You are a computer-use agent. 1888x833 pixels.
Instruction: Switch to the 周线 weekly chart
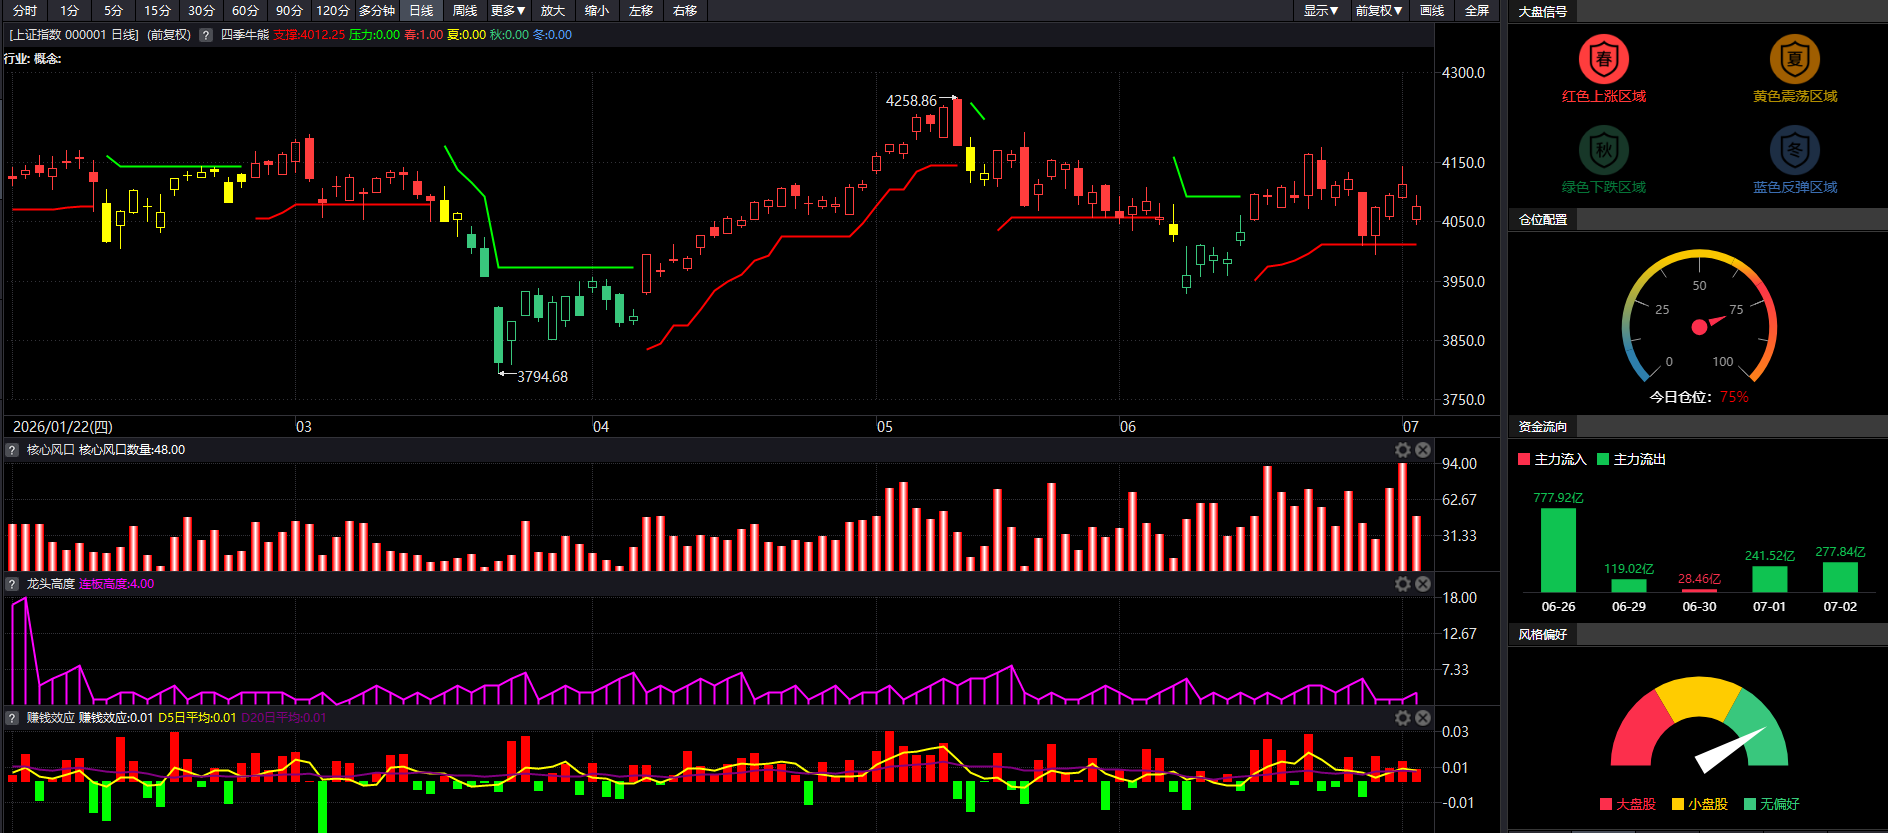[465, 11]
